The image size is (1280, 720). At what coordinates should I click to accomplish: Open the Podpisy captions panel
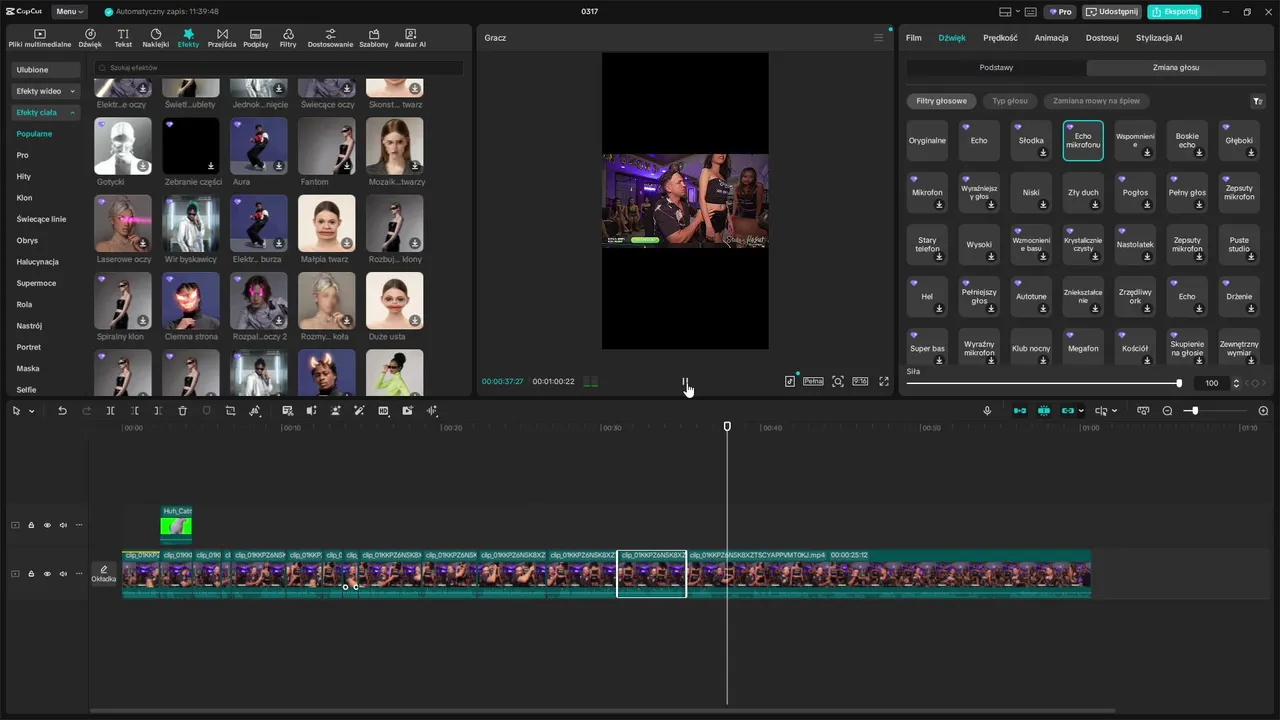[255, 38]
